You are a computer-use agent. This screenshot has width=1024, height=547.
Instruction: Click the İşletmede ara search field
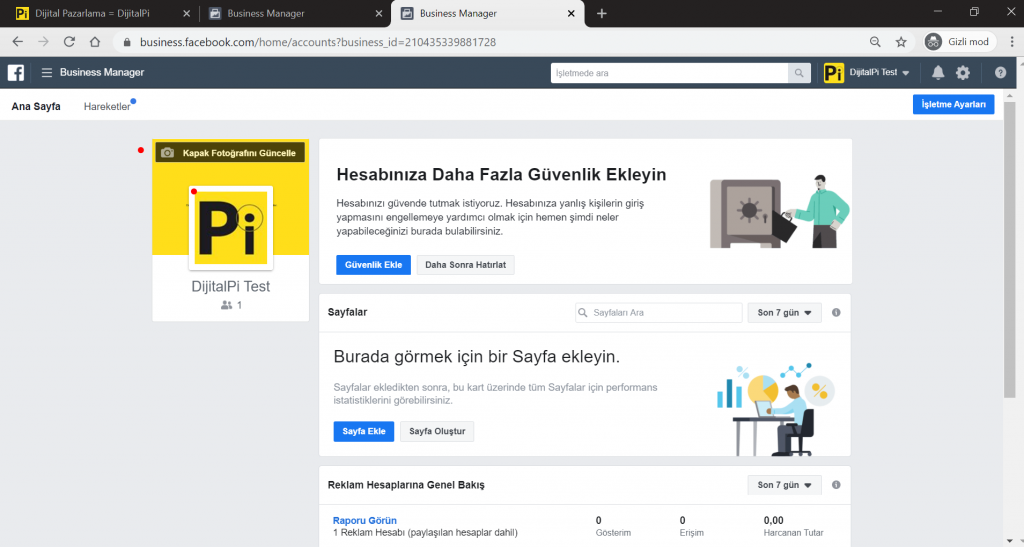pos(669,73)
